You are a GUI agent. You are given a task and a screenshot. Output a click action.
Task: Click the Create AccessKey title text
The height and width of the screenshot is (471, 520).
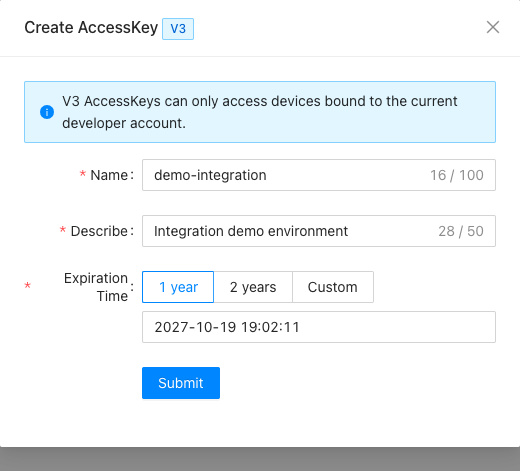point(91,27)
